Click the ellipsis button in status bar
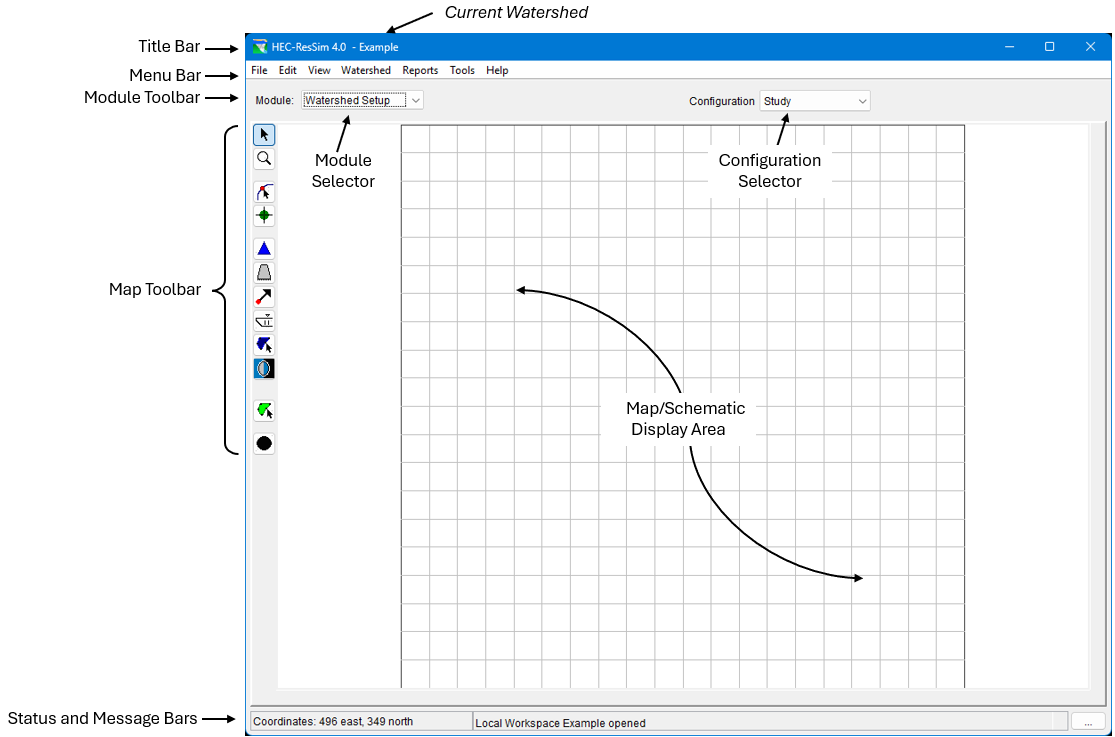Viewport: 1115px width, 737px height. pos(1088,721)
